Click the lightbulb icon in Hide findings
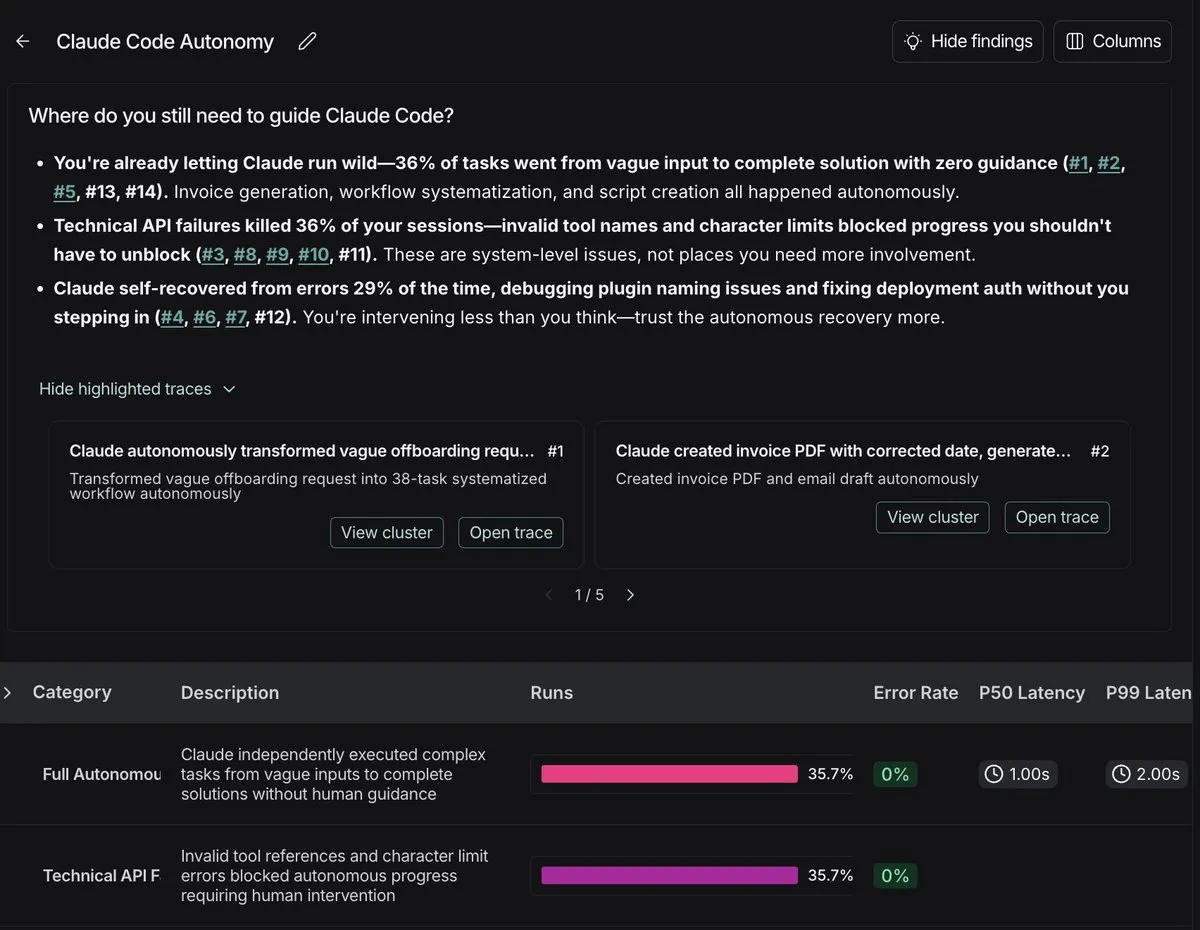Image resolution: width=1200 pixels, height=930 pixels. [x=912, y=41]
